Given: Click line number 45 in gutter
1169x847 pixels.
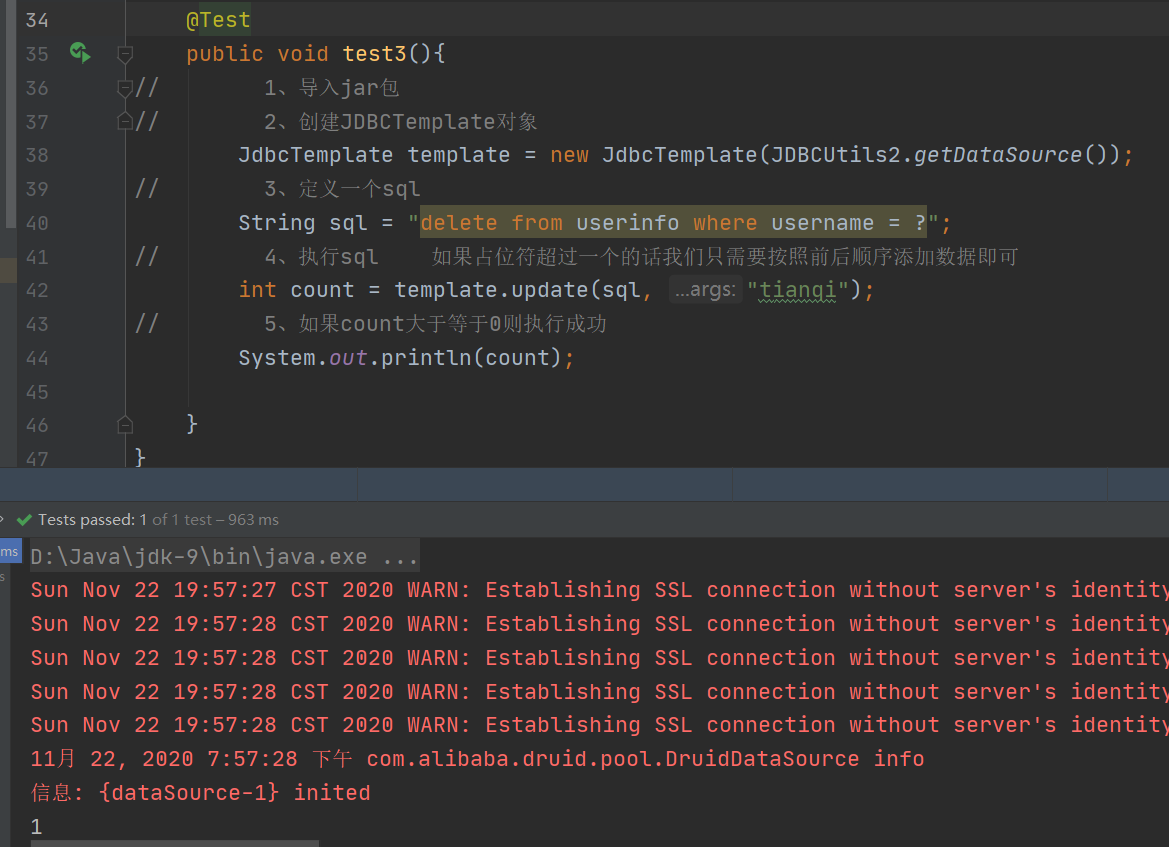Looking at the screenshot, I should tap(37, 392).
